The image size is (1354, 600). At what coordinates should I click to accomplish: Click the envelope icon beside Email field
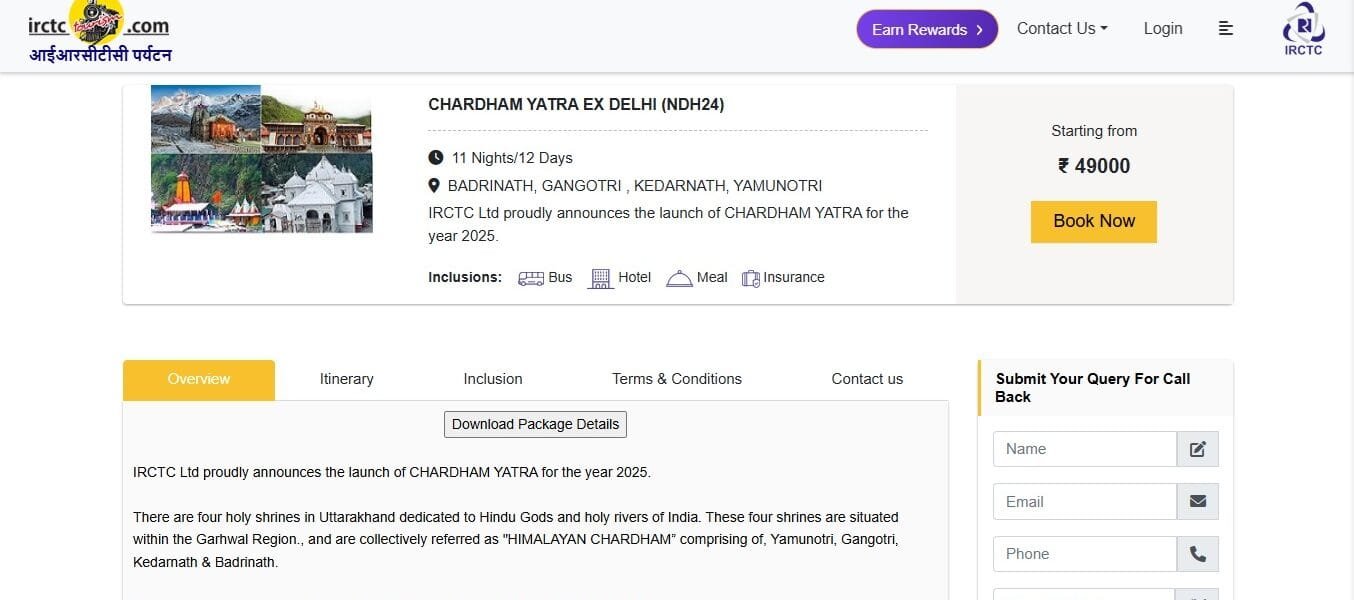[x=1198, y=501]
